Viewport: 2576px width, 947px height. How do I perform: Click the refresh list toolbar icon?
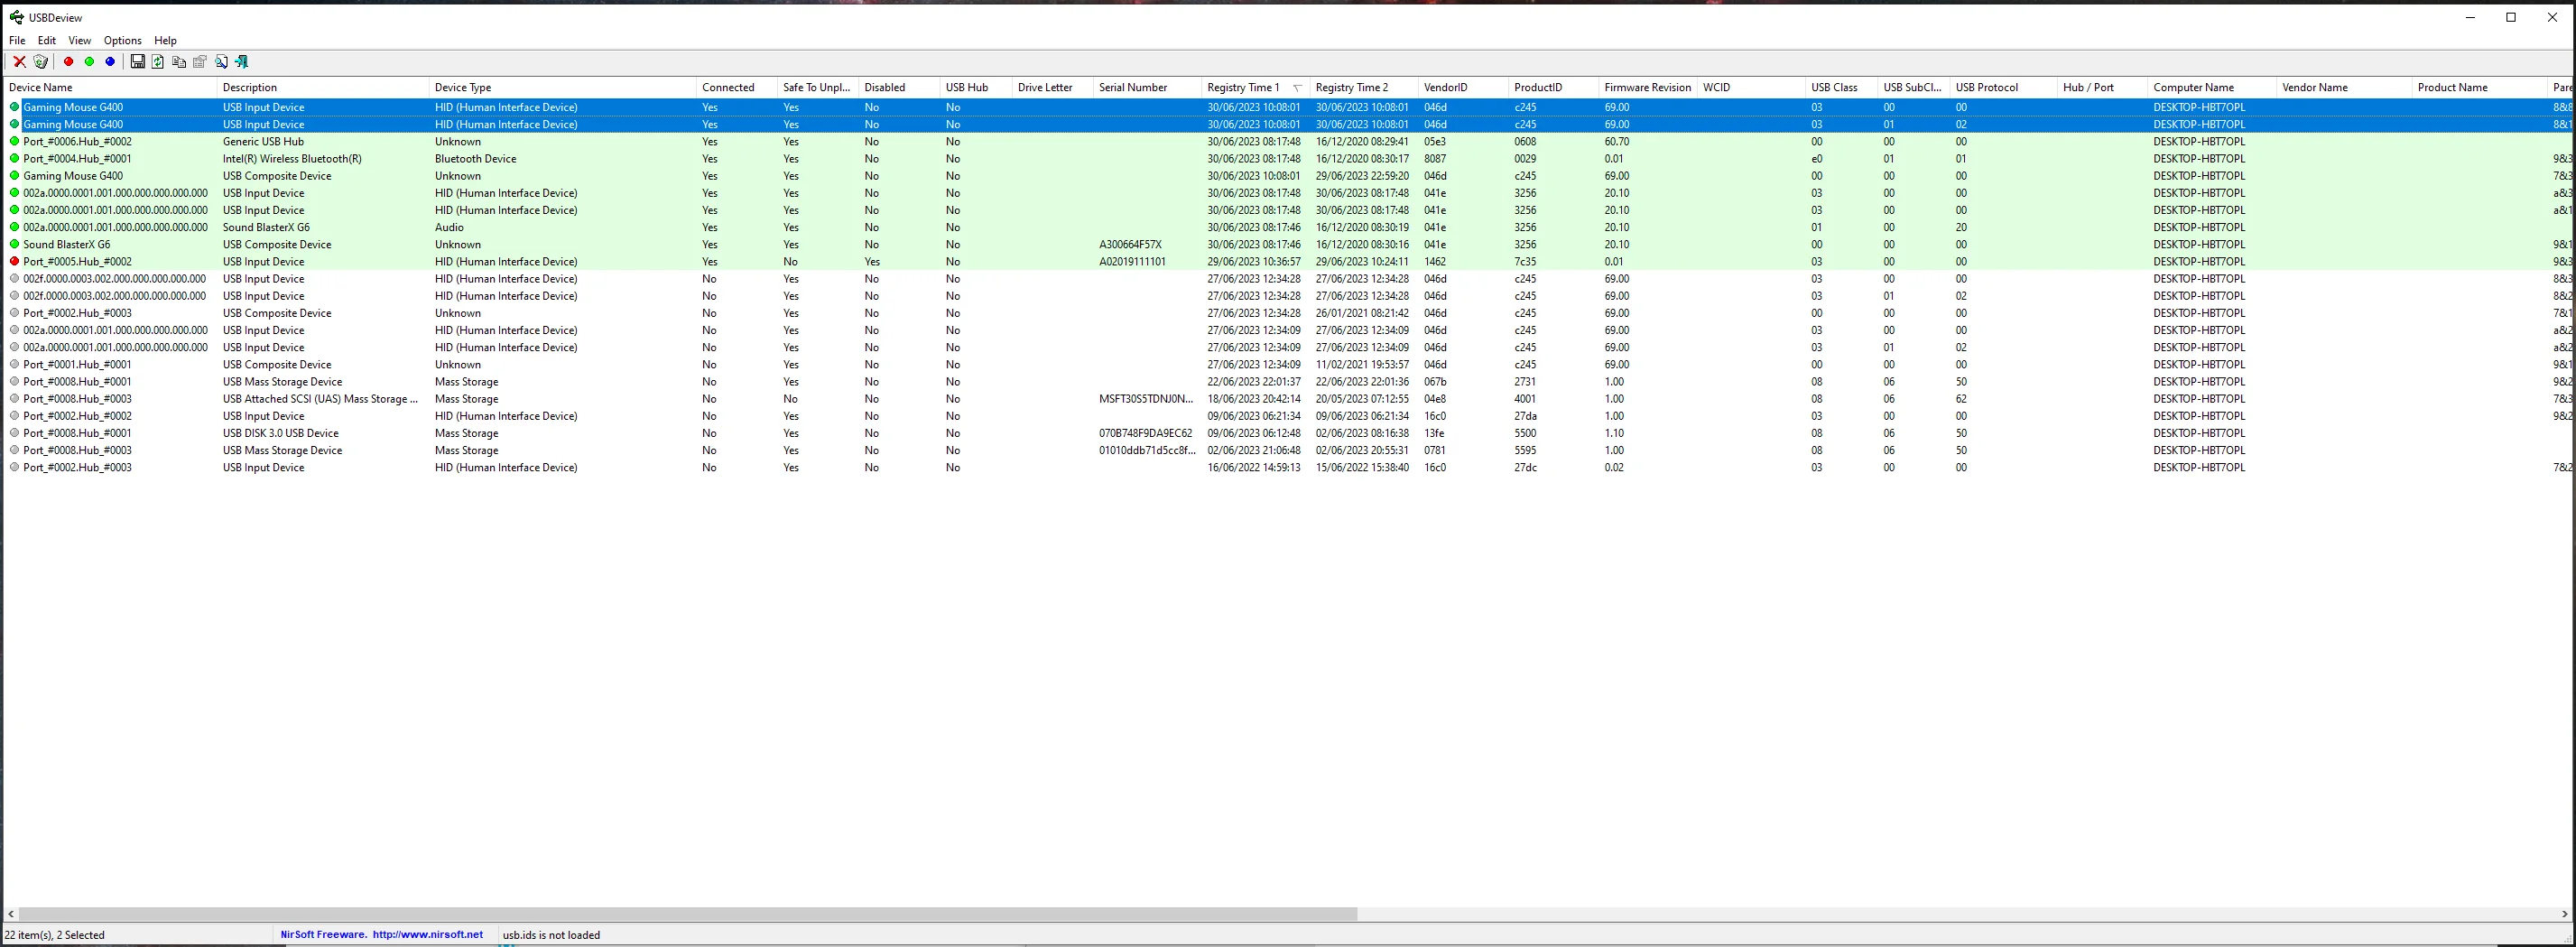point(158,62)
